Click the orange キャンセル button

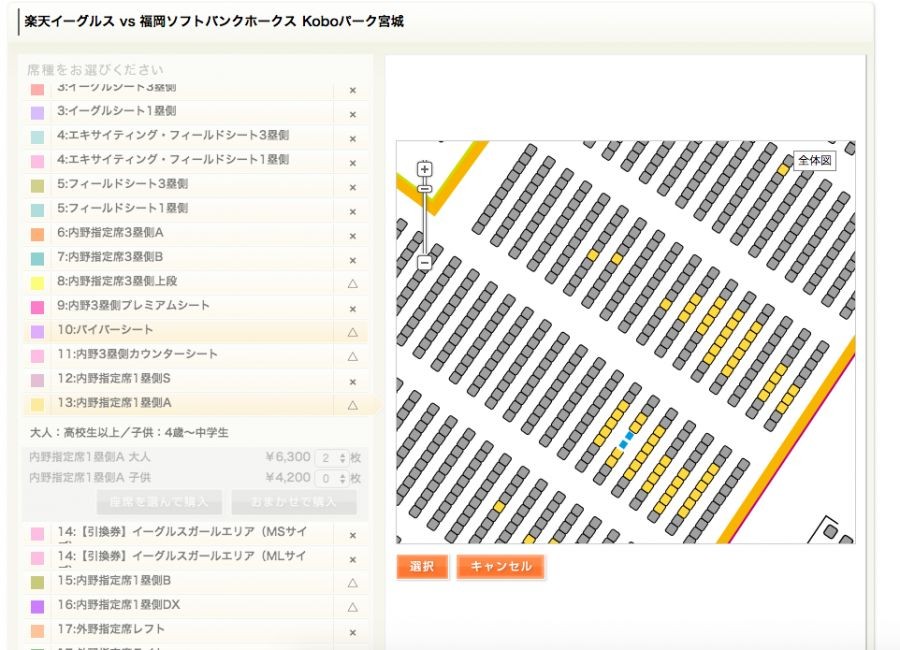pos(501,567)
